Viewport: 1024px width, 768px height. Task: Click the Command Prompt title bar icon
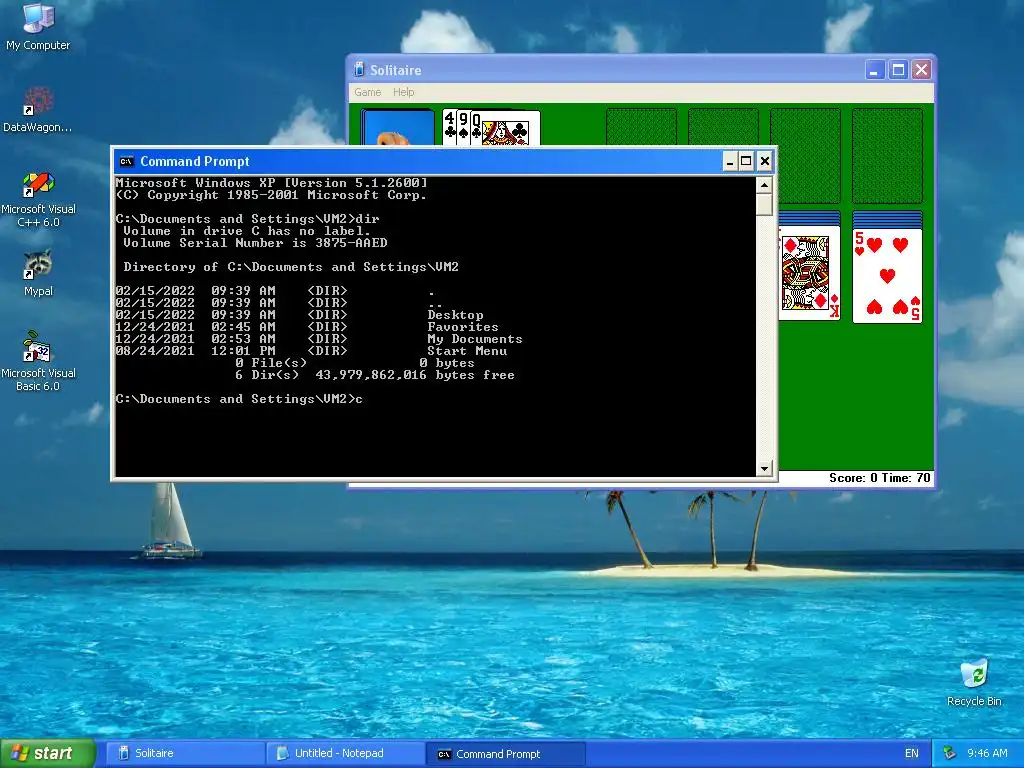tap(127, 161)
